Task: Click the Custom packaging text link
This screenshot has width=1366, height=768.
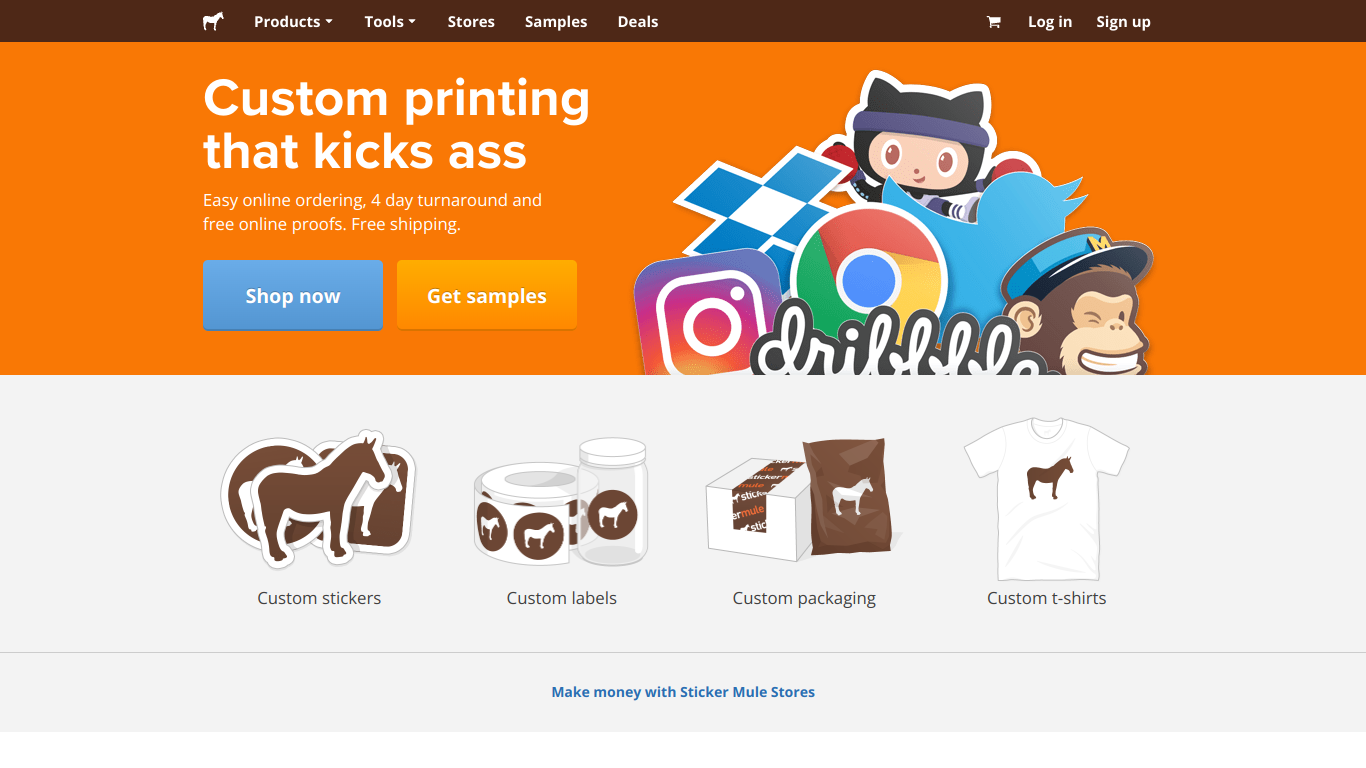Action: click(x=804, y=598)
